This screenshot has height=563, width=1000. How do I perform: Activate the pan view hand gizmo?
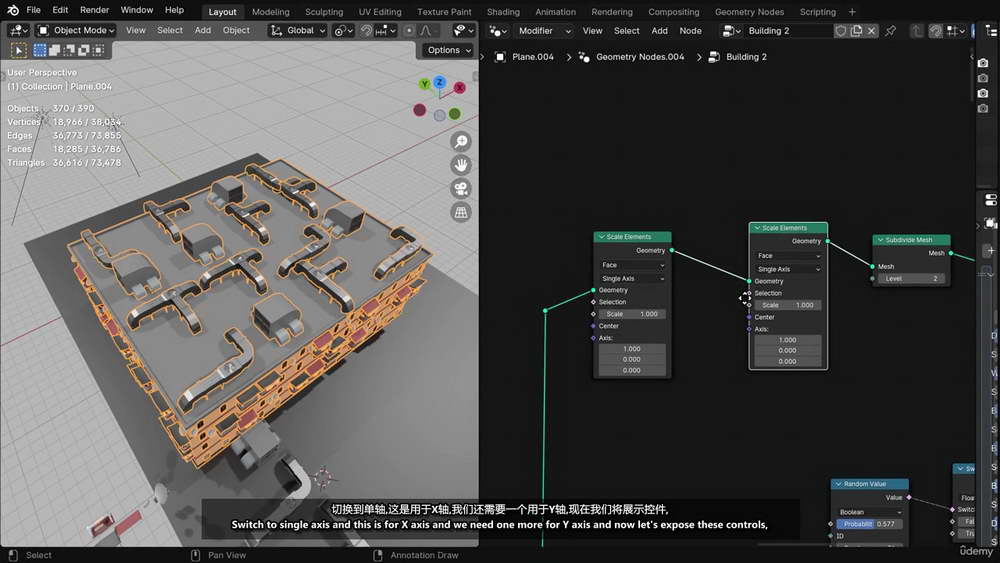(x=461, y=165)
